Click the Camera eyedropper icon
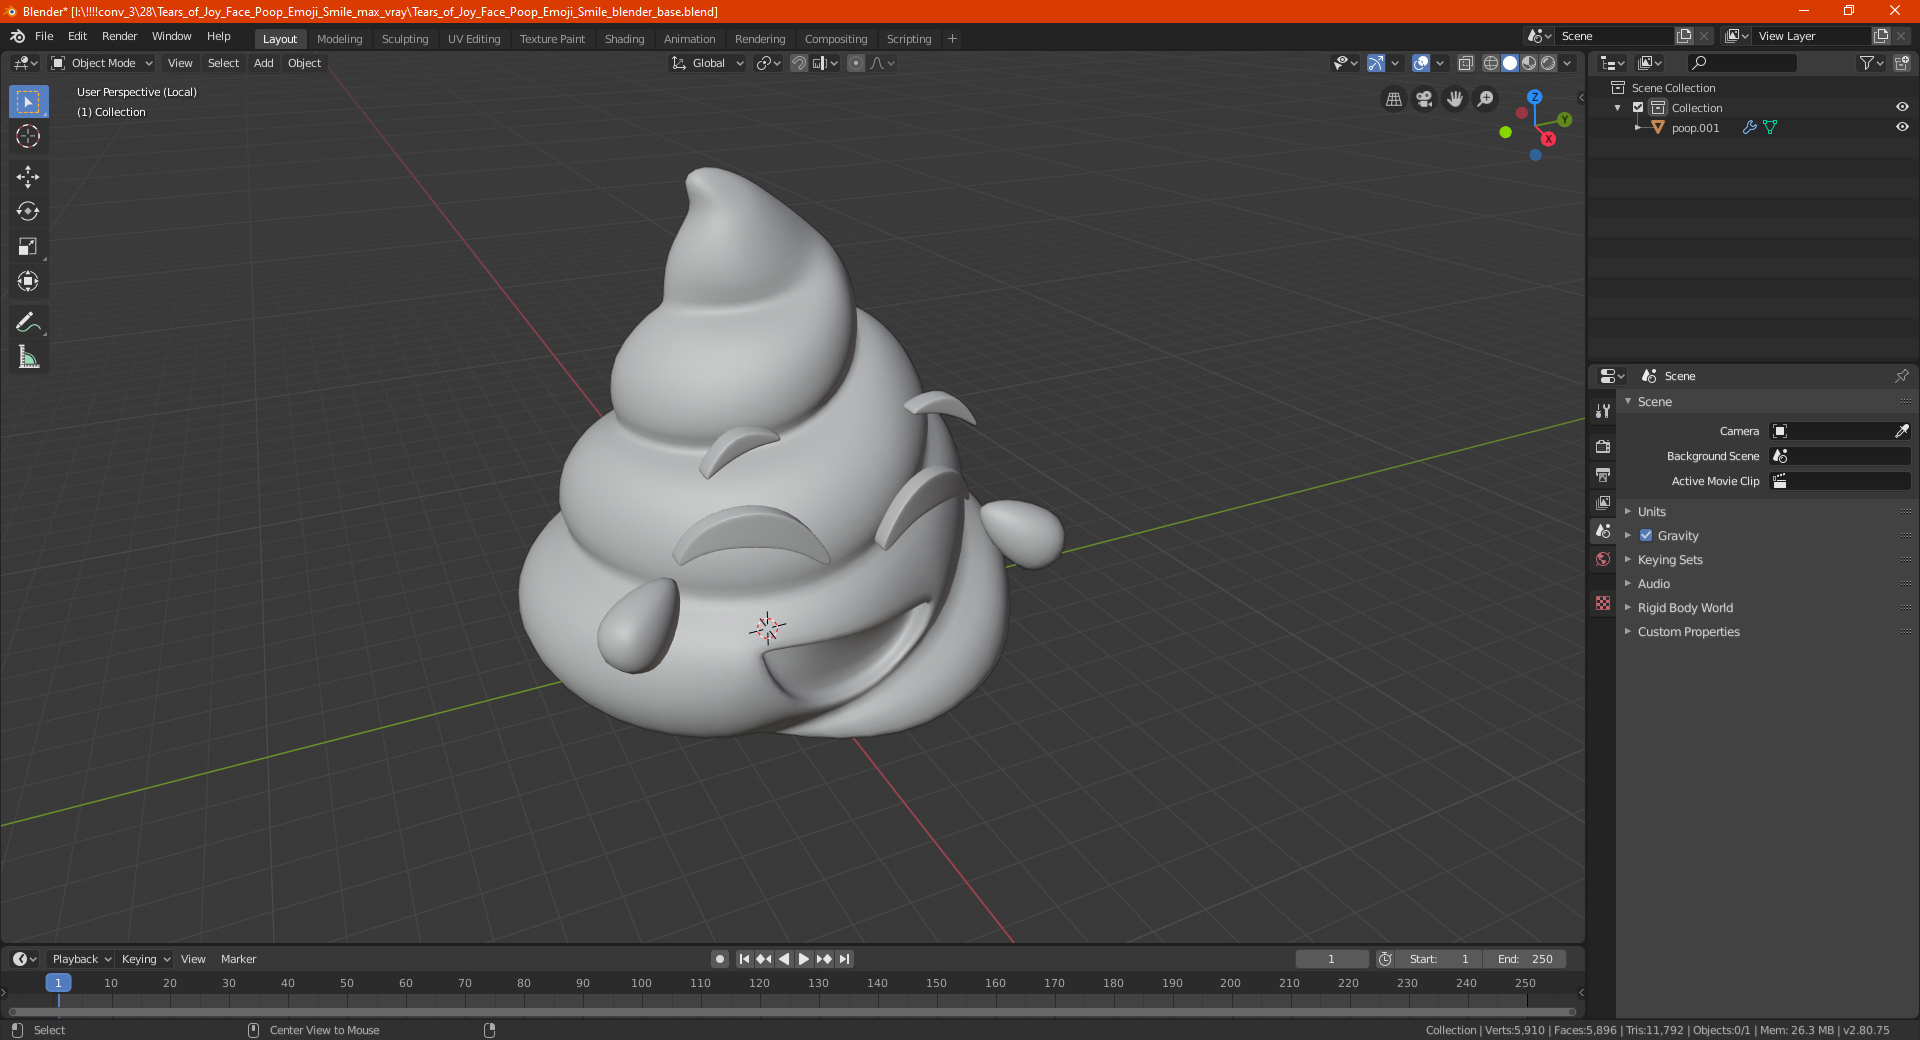The image size is (1920, 1040). coord(1901,431)
